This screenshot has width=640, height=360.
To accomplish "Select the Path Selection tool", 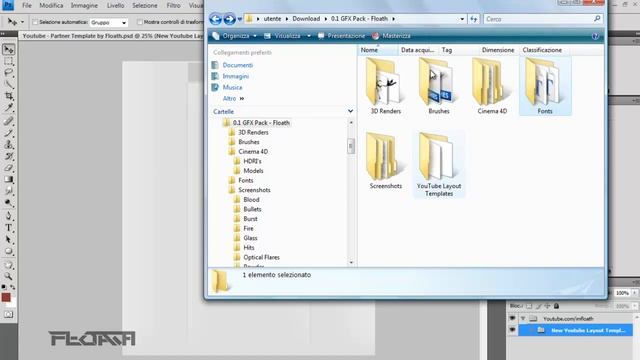I will 9,240.
